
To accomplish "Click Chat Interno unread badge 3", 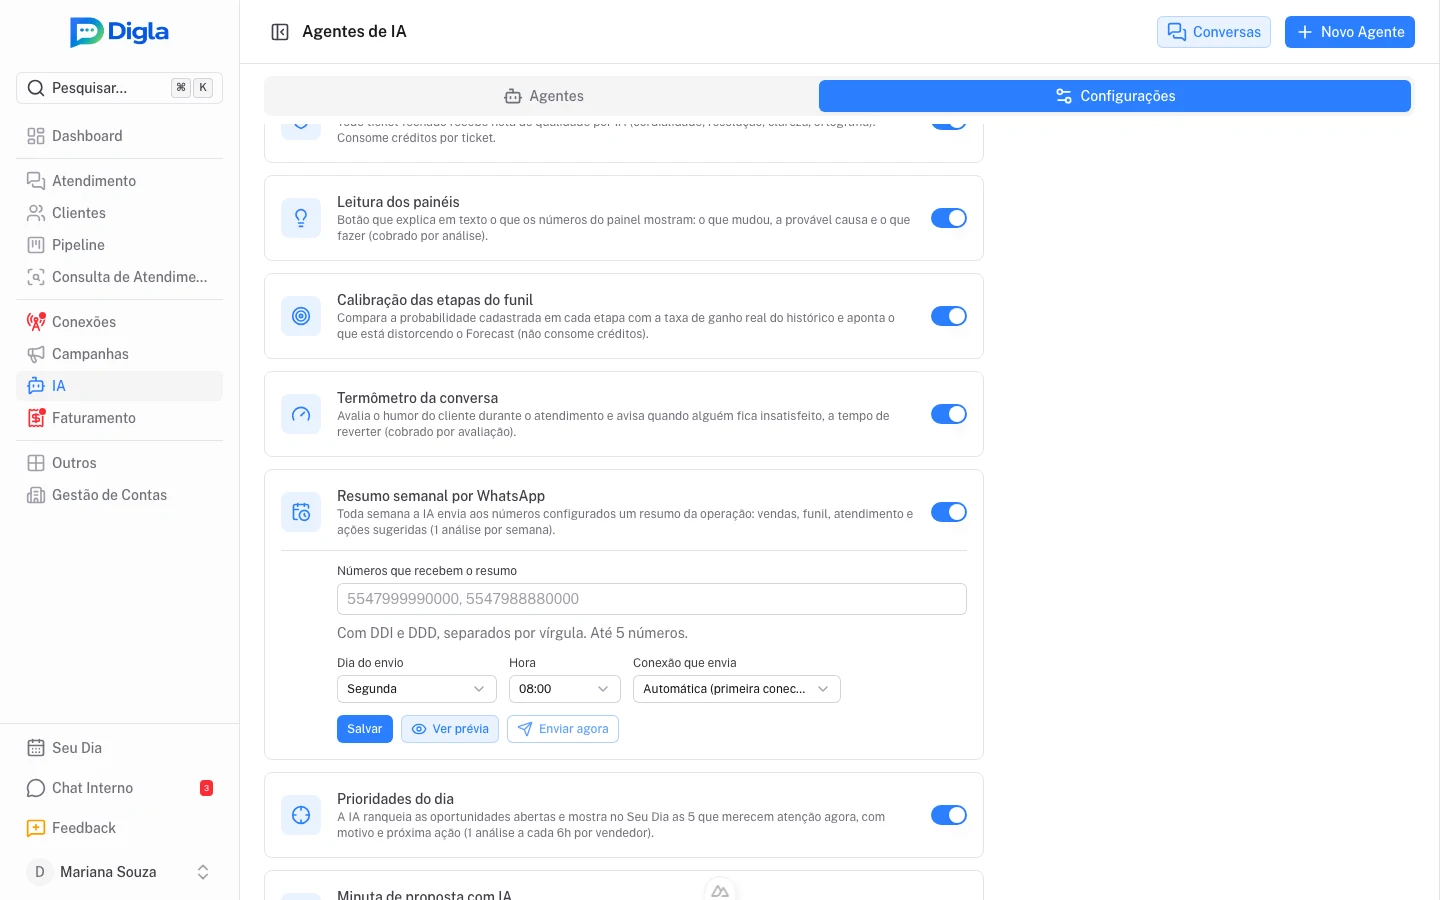I will (x=206, y=788).
